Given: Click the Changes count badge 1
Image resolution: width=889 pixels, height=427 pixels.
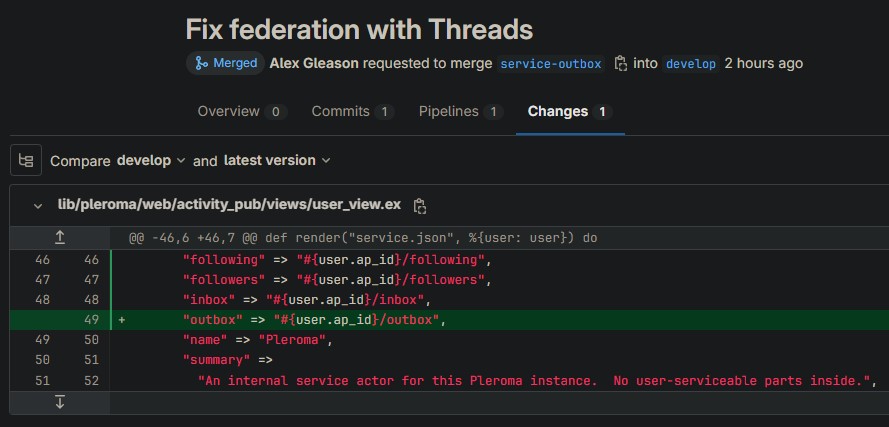Looking at the screenshot, I should tap(602, 112).
